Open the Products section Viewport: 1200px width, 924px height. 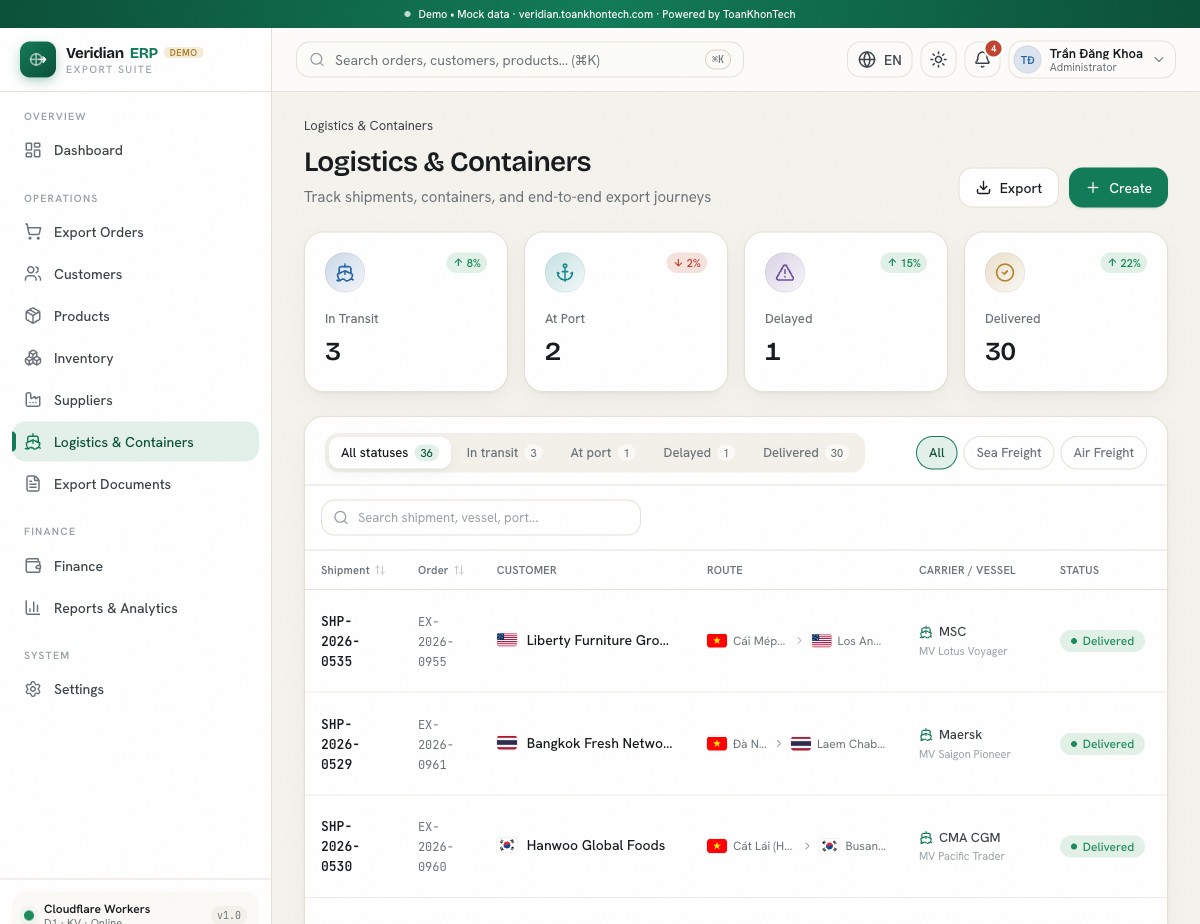pos(135,316)
